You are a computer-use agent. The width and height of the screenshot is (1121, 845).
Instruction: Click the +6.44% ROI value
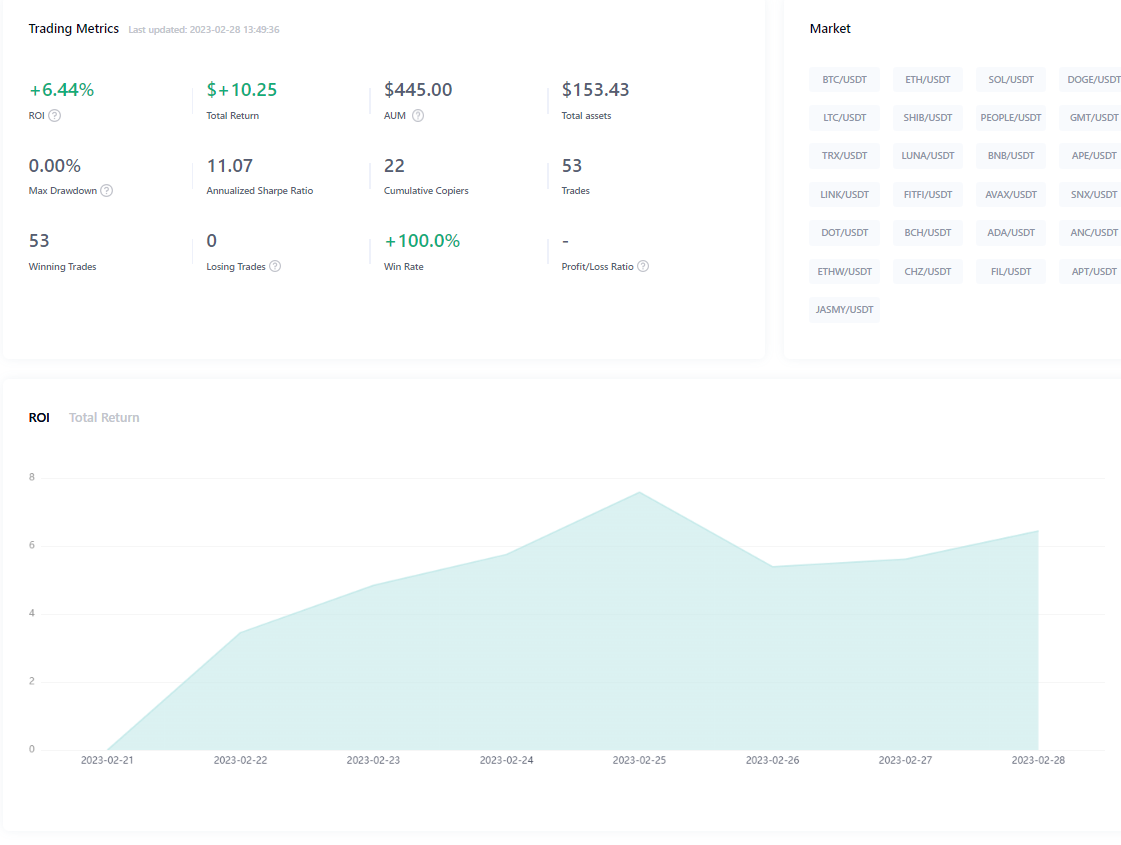pos(61,90)
